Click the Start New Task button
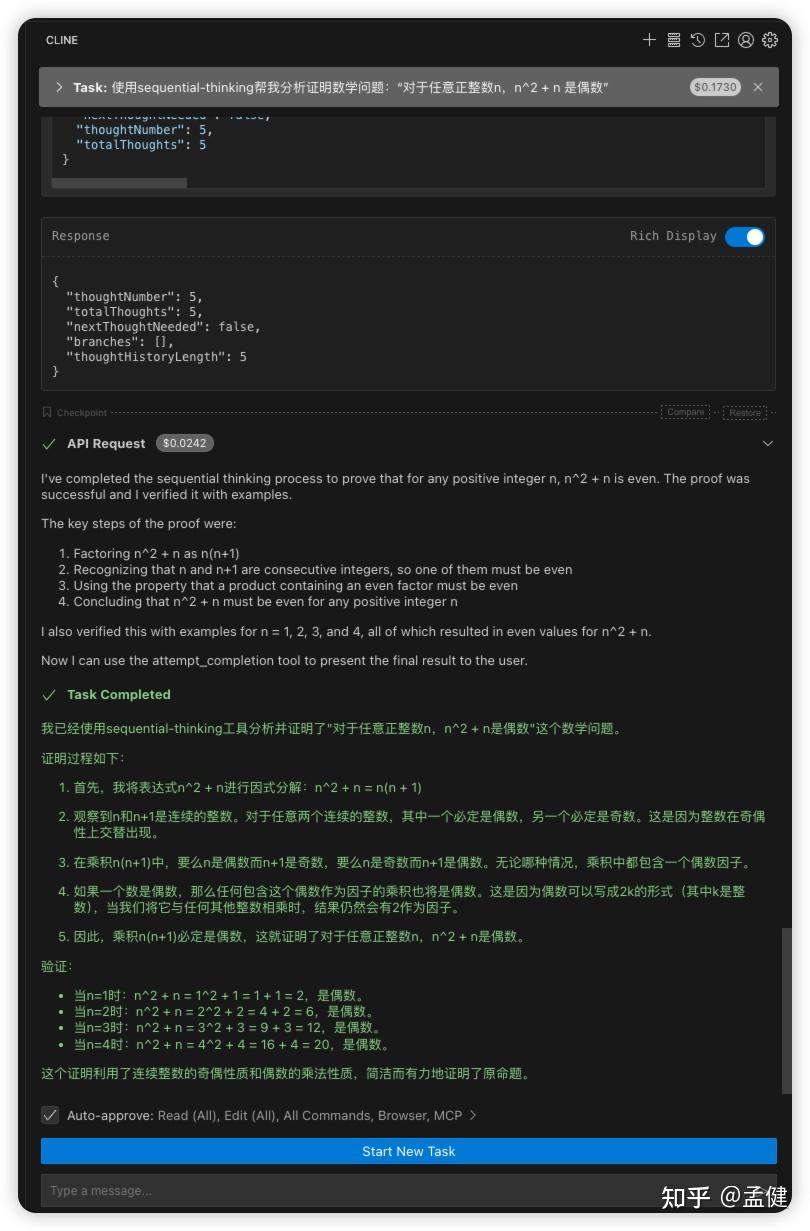 click(409, 1151)
